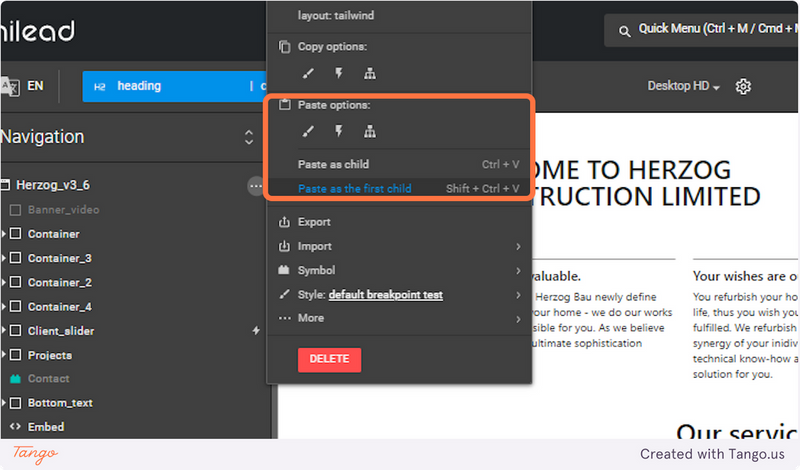Image resolution: width=800 pixels, height=470 pixels.
Task: Click the paste interactions lightning icon
Action: (x=339, y=132)
